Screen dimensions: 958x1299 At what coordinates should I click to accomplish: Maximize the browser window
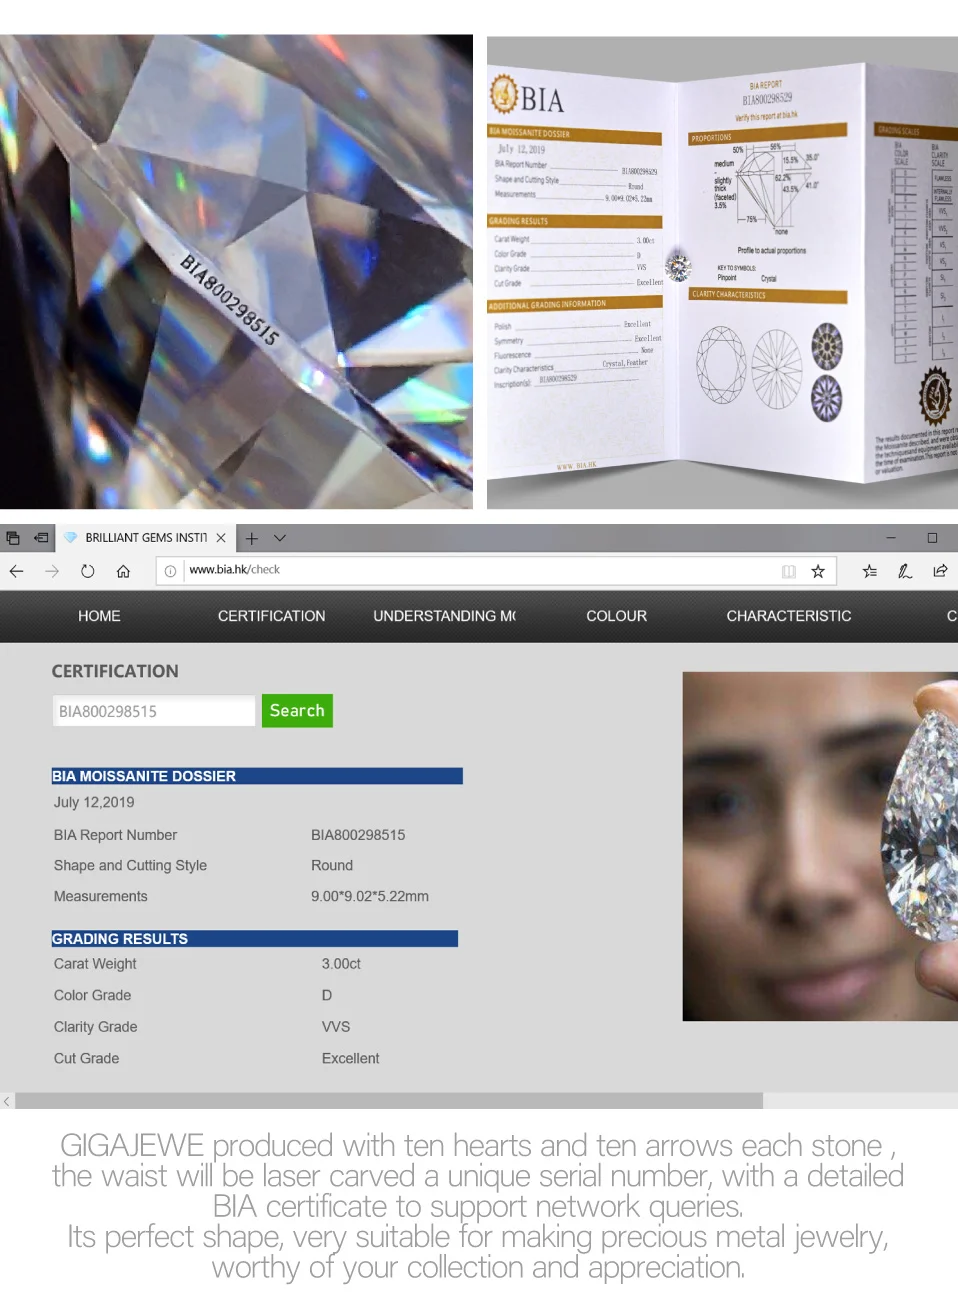click(x=932, y=538)
